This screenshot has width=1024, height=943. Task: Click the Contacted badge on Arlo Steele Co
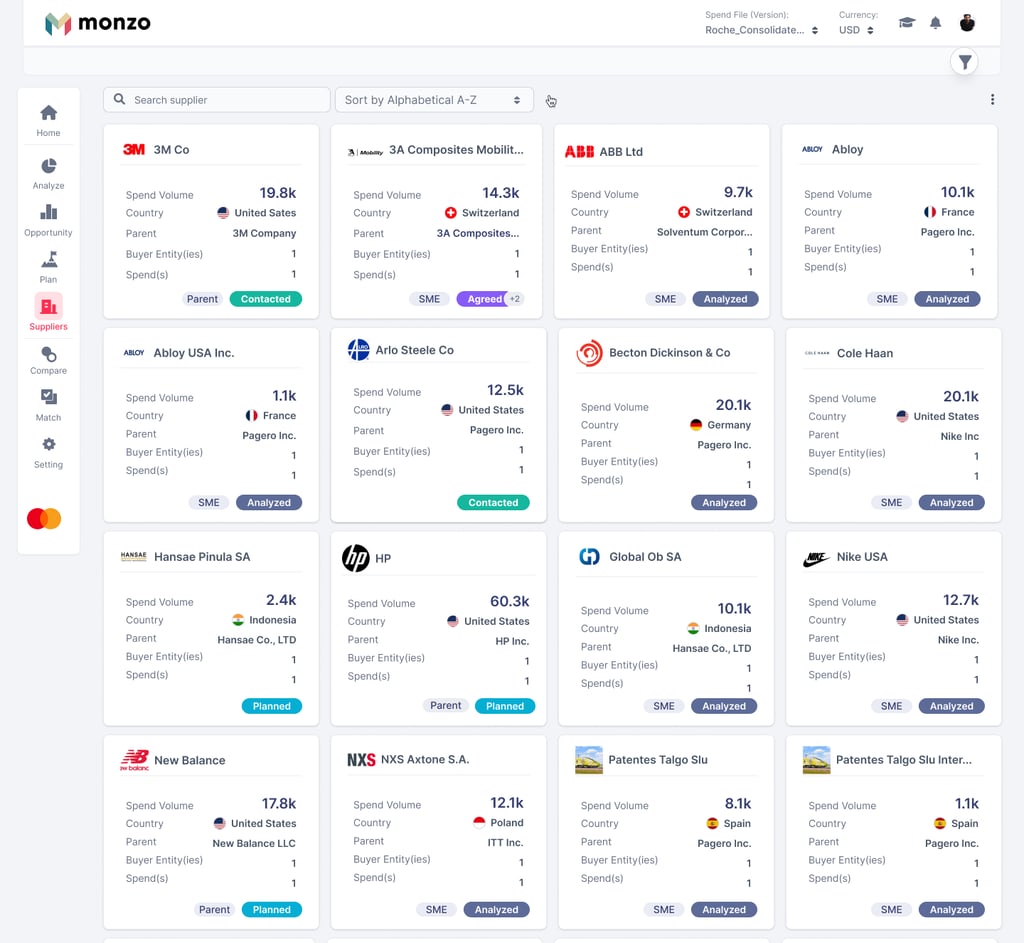(x=493, y=502)
